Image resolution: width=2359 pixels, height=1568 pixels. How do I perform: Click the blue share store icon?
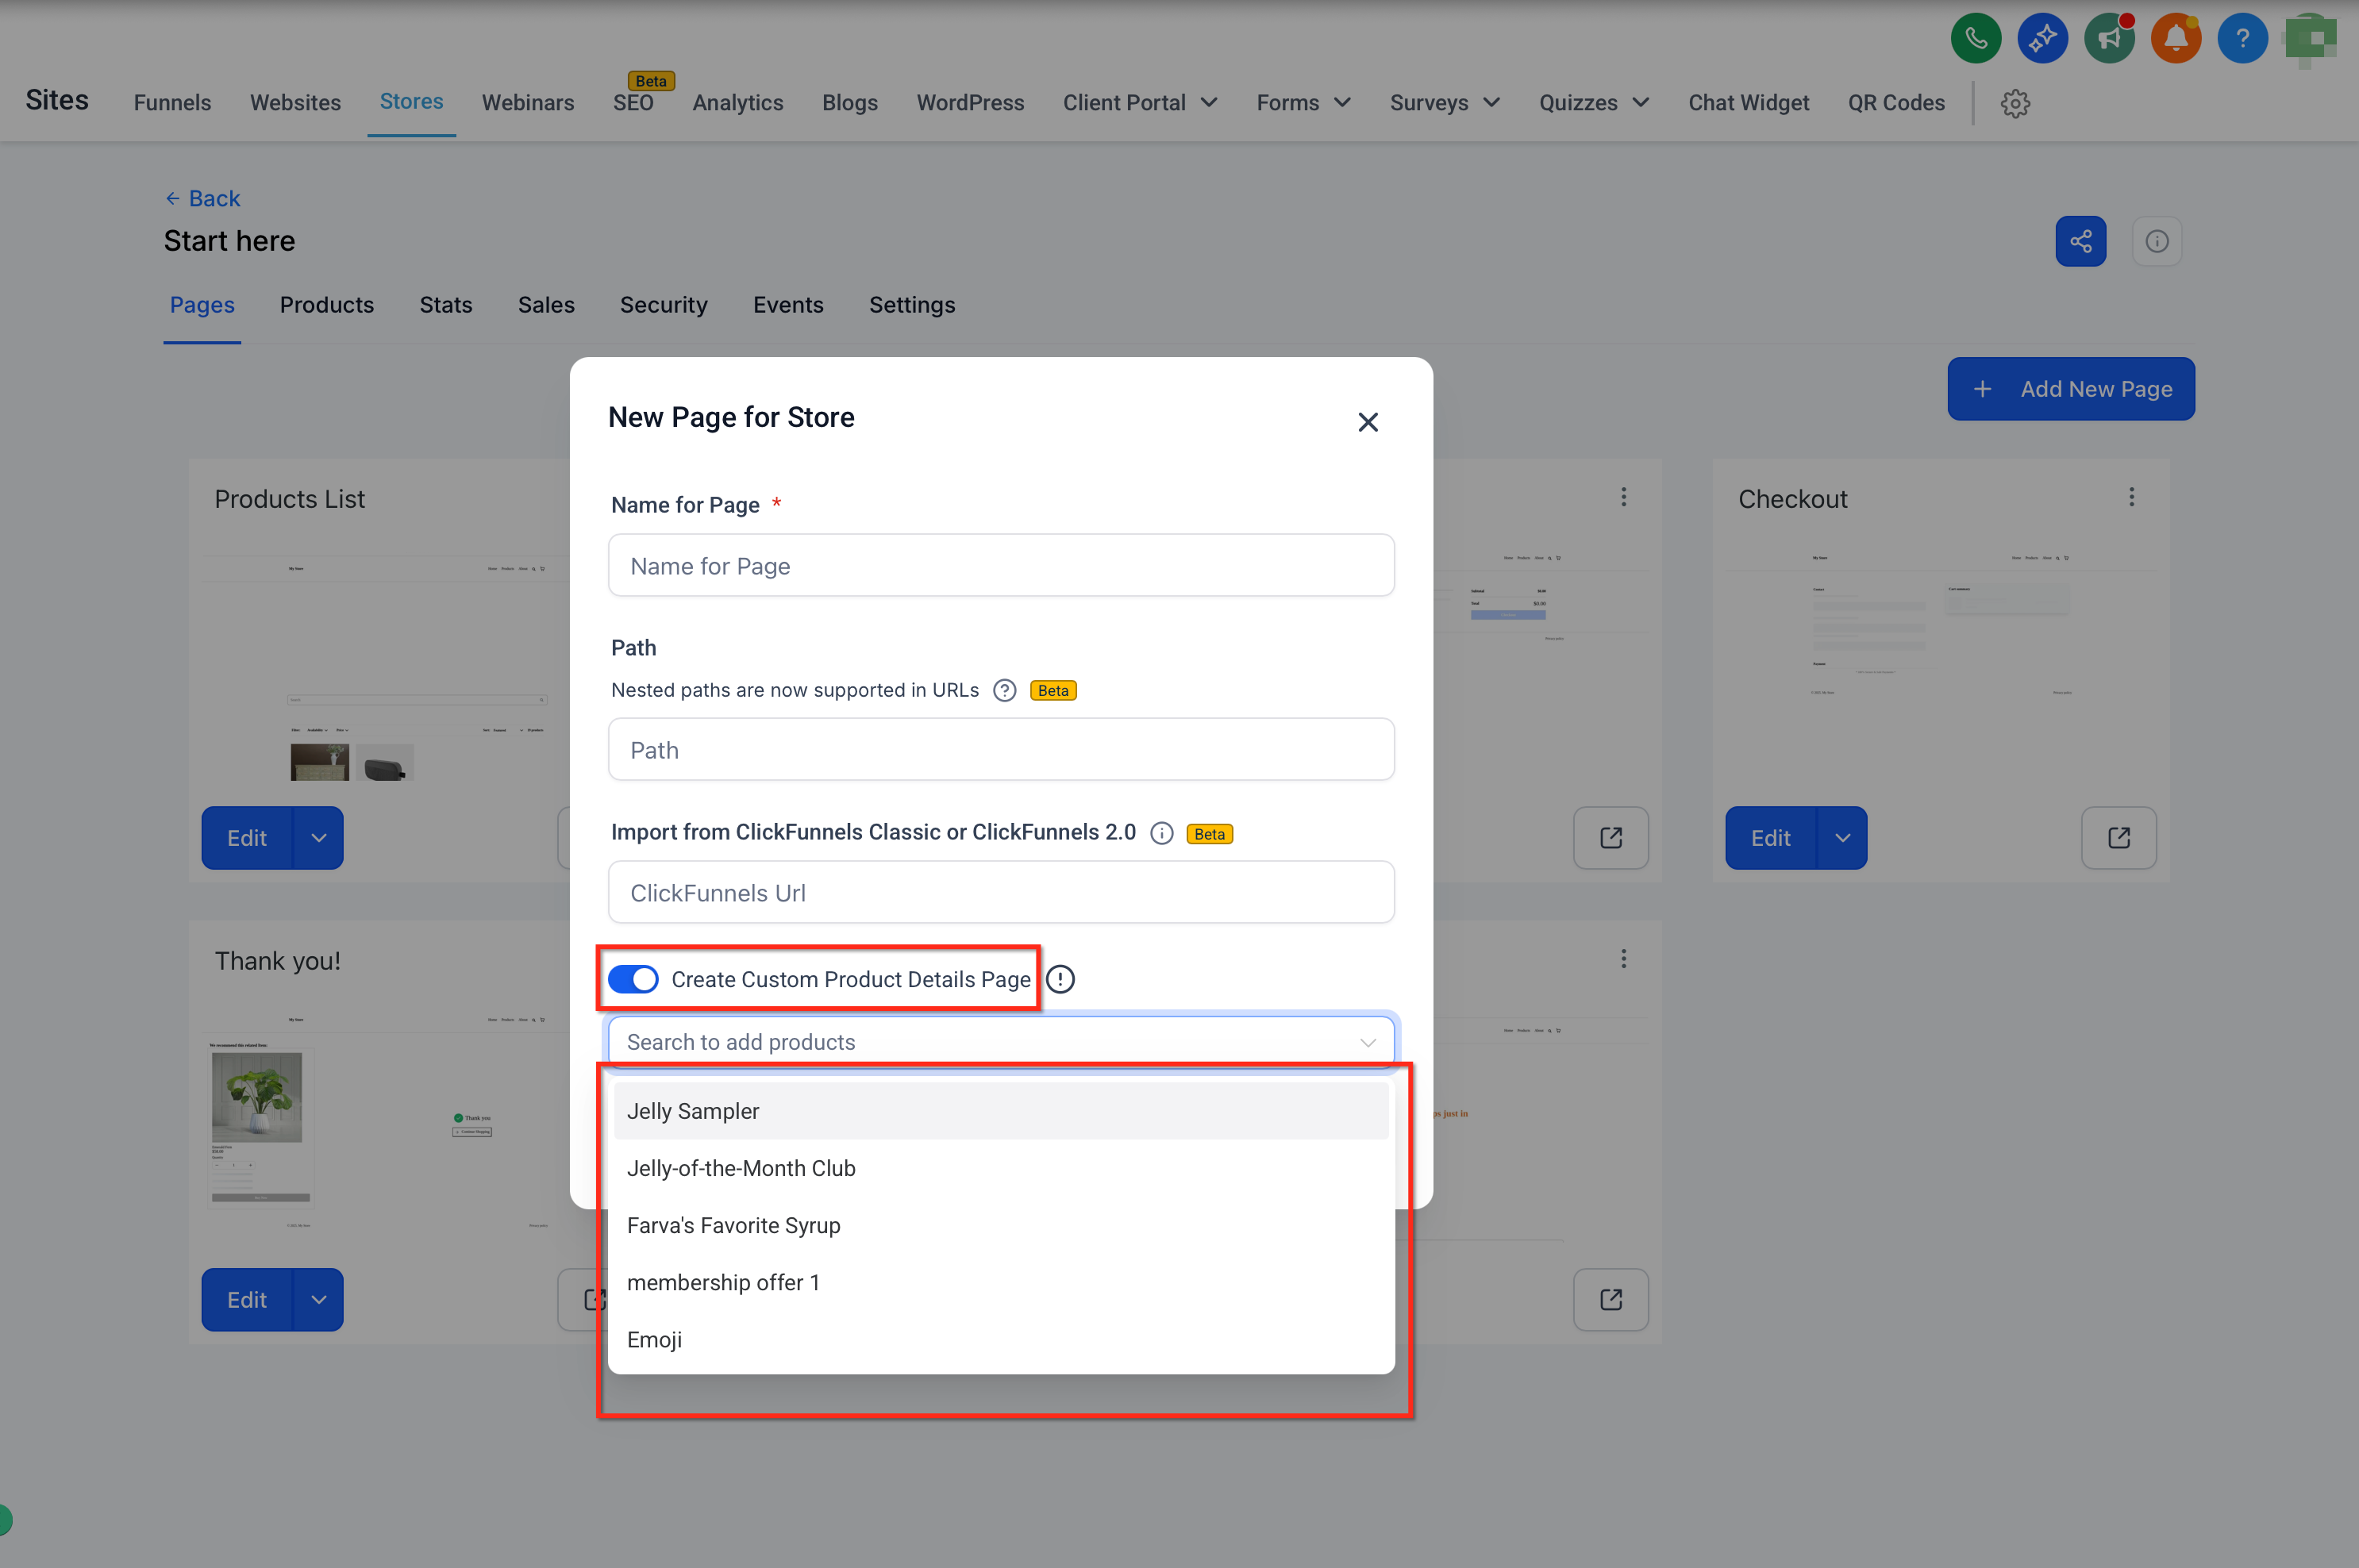(2080, 241)
